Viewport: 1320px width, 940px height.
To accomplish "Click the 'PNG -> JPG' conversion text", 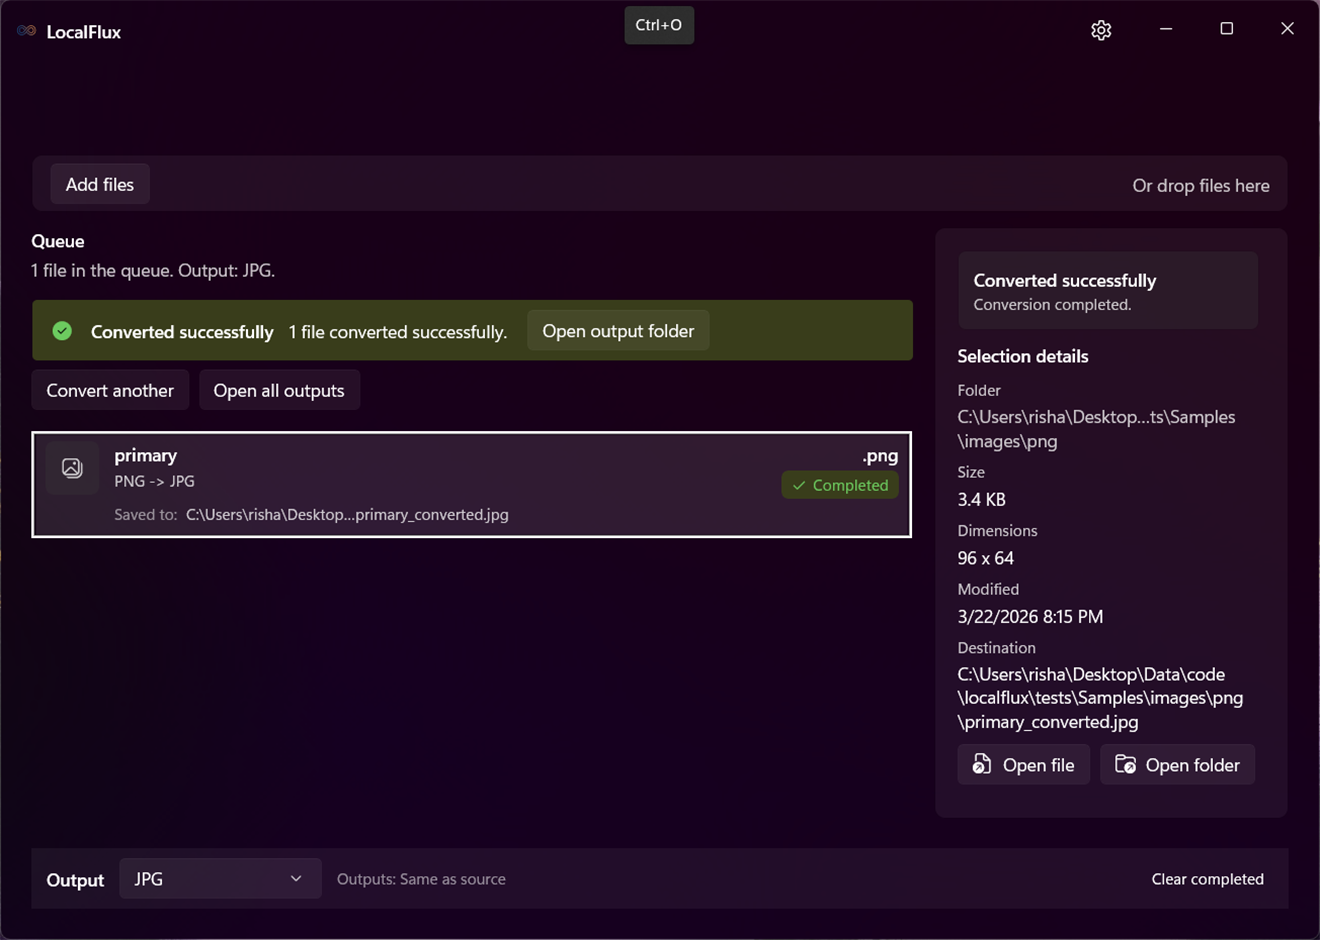I will click(x=154, y=481).
